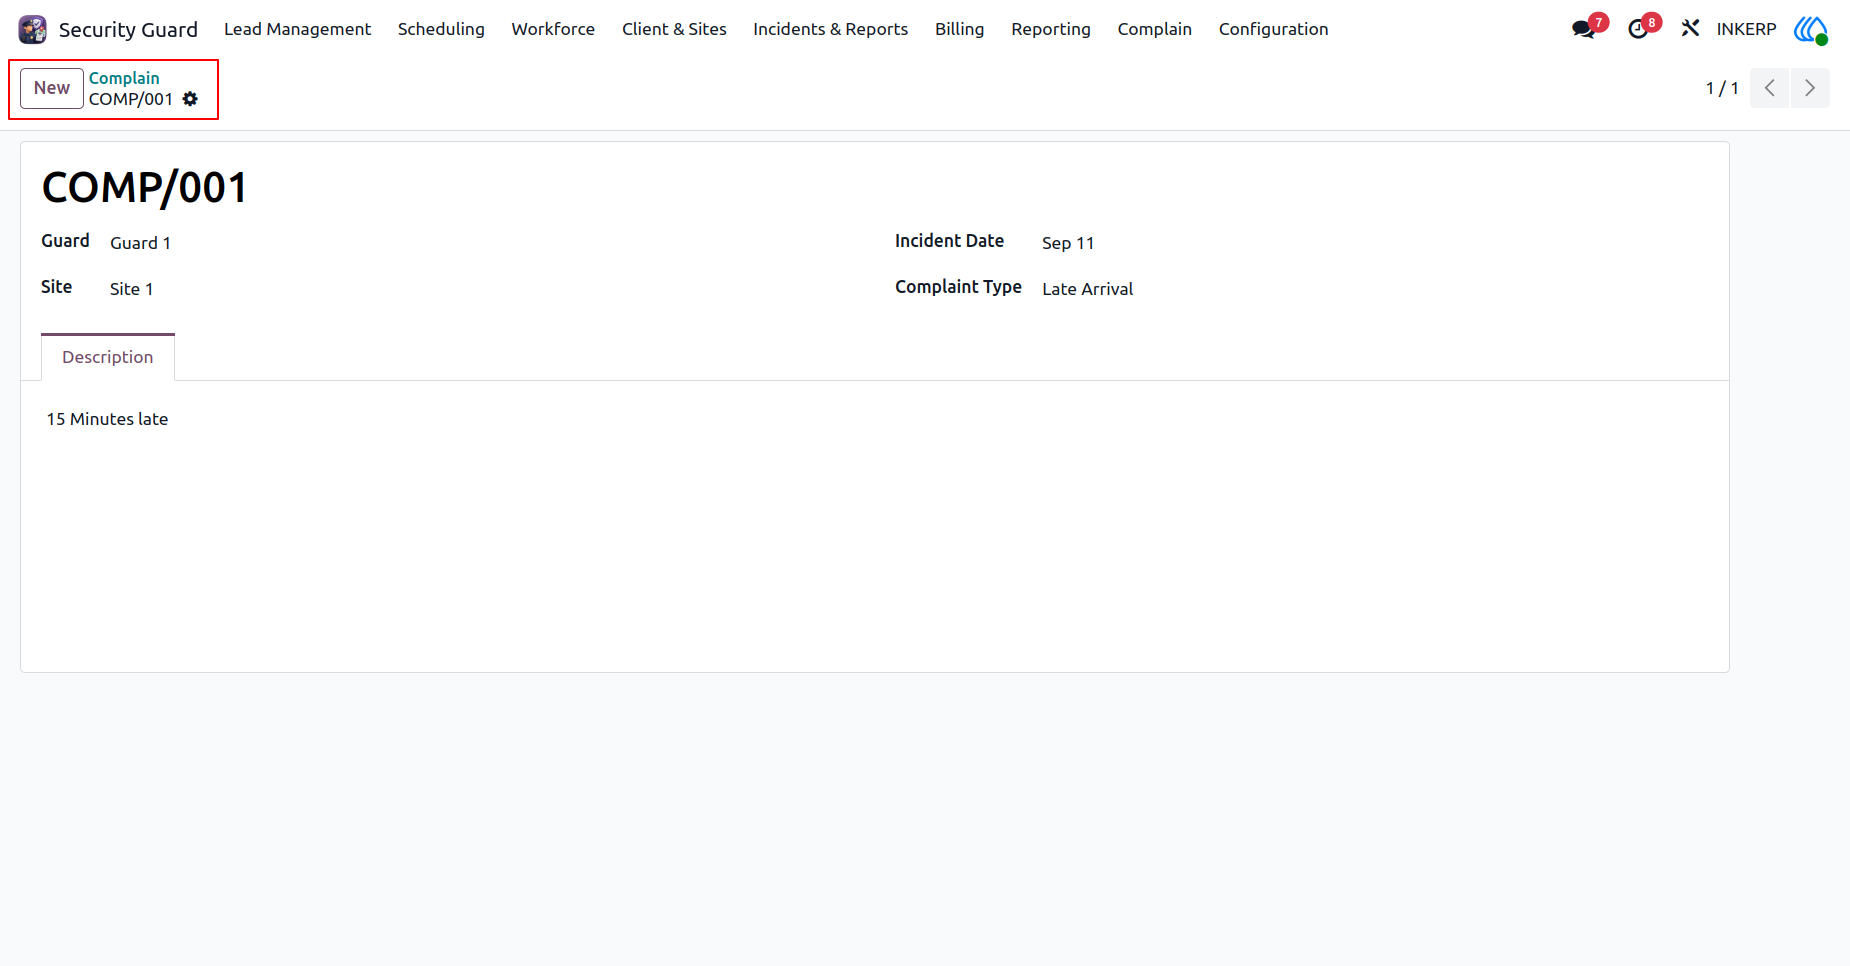
Task: Open the Lead Management menu
Action: tap(297, 29)
